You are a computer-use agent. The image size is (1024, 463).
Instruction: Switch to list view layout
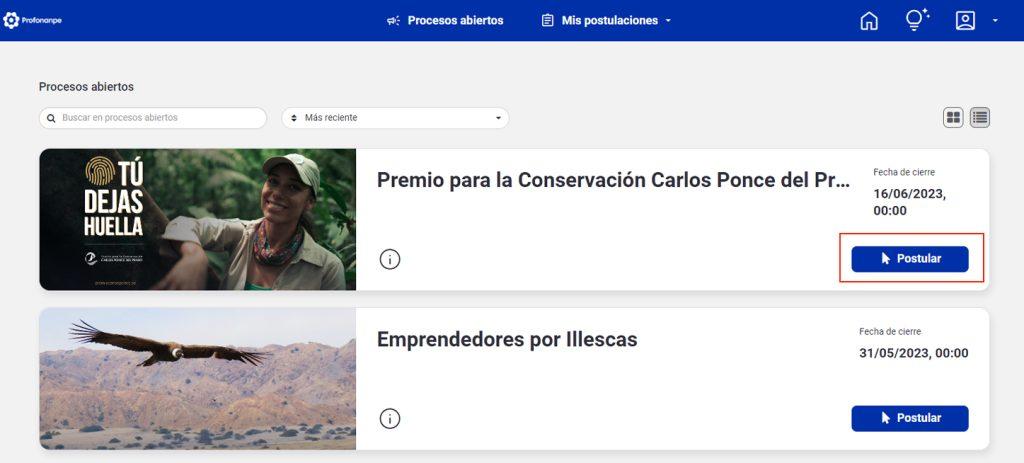(x=980, y=118)
